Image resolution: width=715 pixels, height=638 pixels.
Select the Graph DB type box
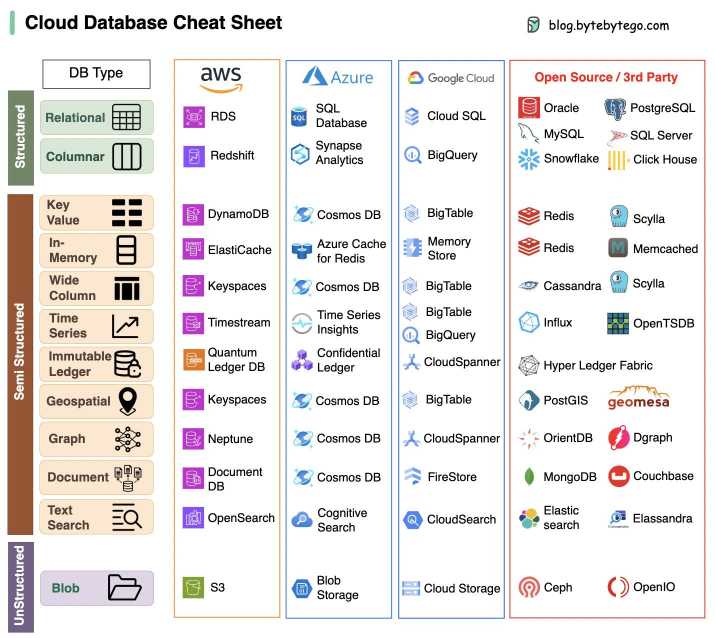(97, 439)
